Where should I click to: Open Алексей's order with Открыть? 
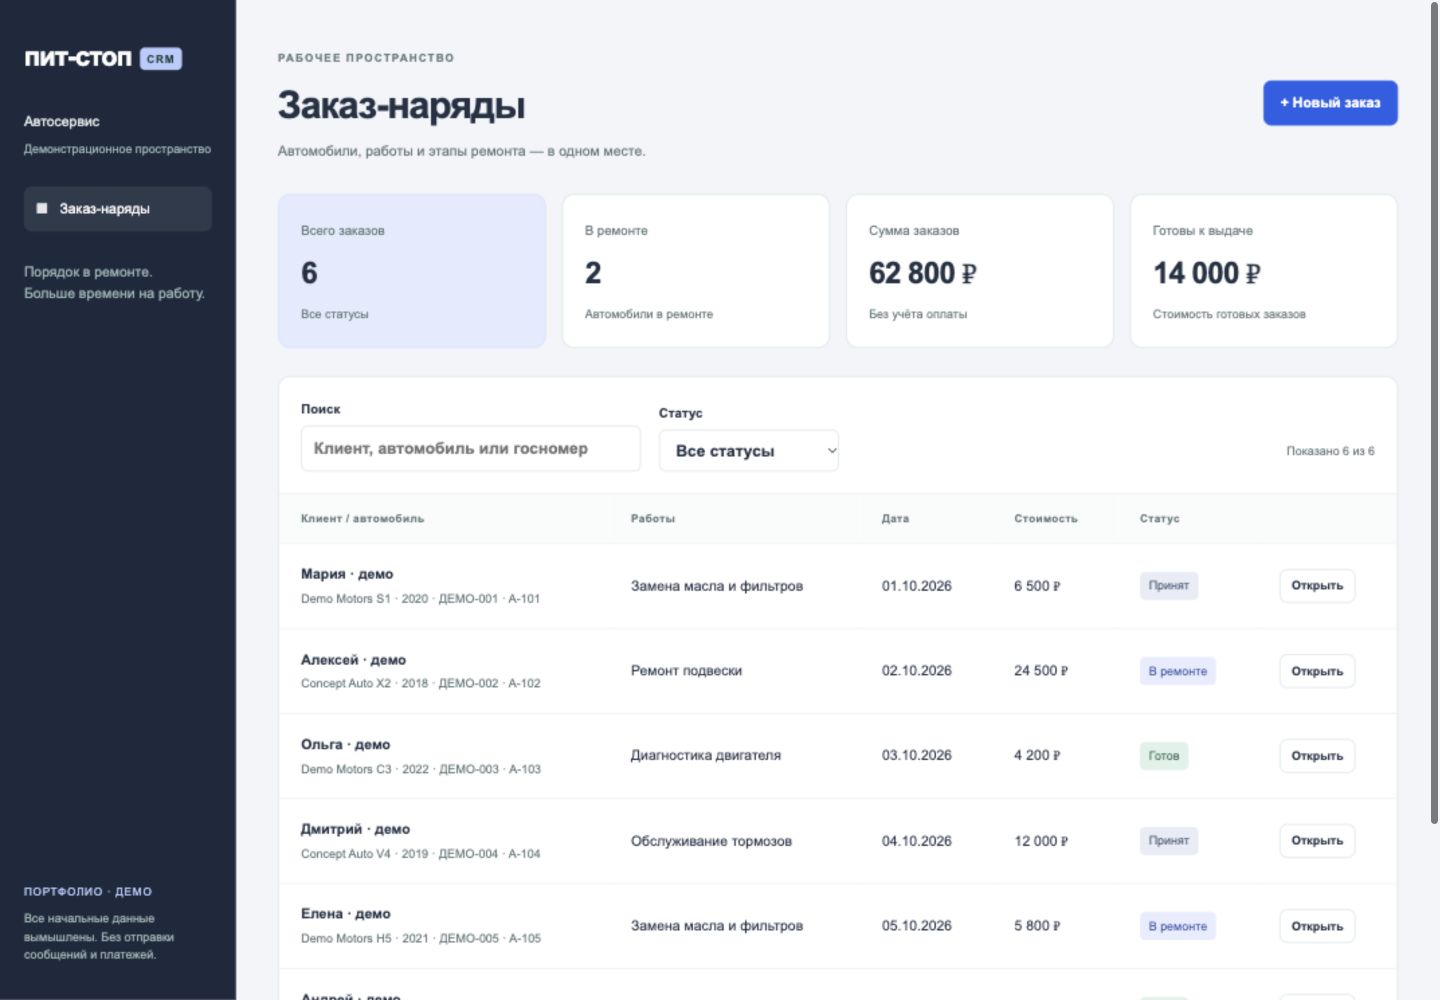coord(1317,671)
